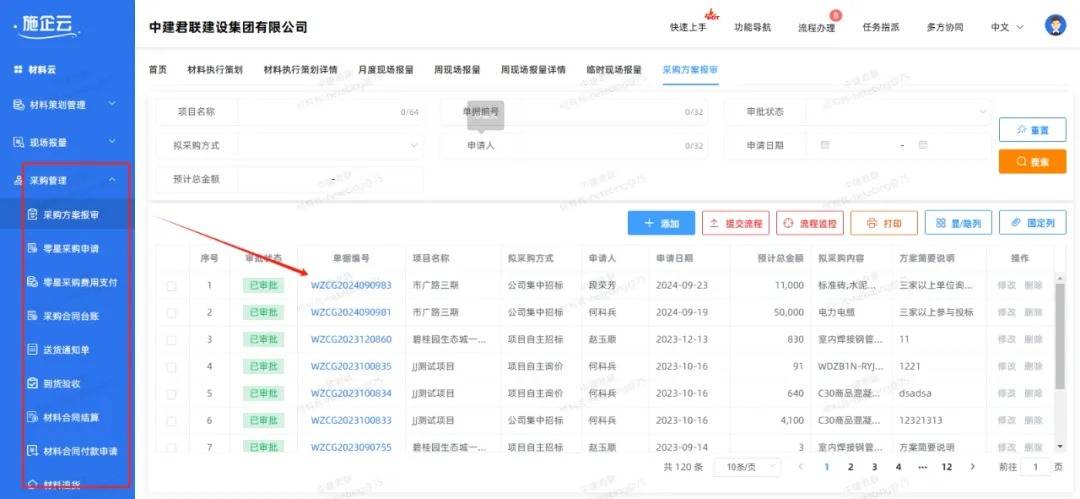Click 修改 in row 1
Viewport: 1080px width, 499px height.
point(1006,285)
